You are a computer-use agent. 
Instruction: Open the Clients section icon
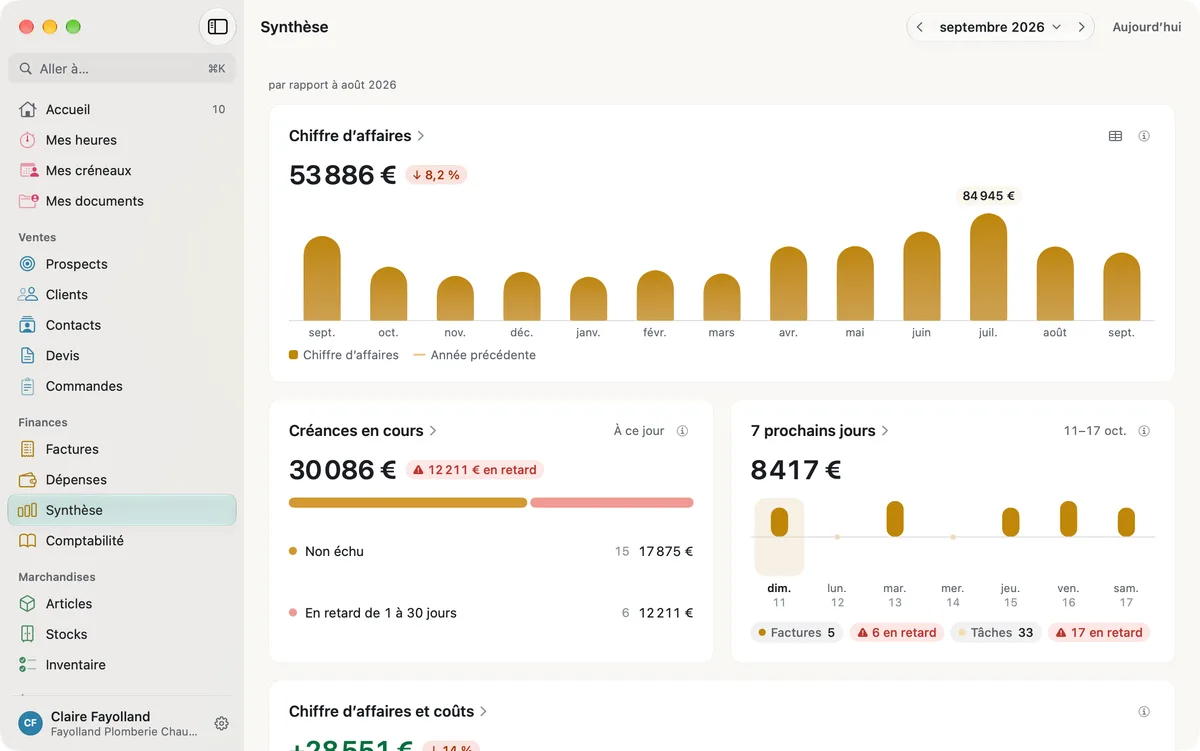coord(28,294)
